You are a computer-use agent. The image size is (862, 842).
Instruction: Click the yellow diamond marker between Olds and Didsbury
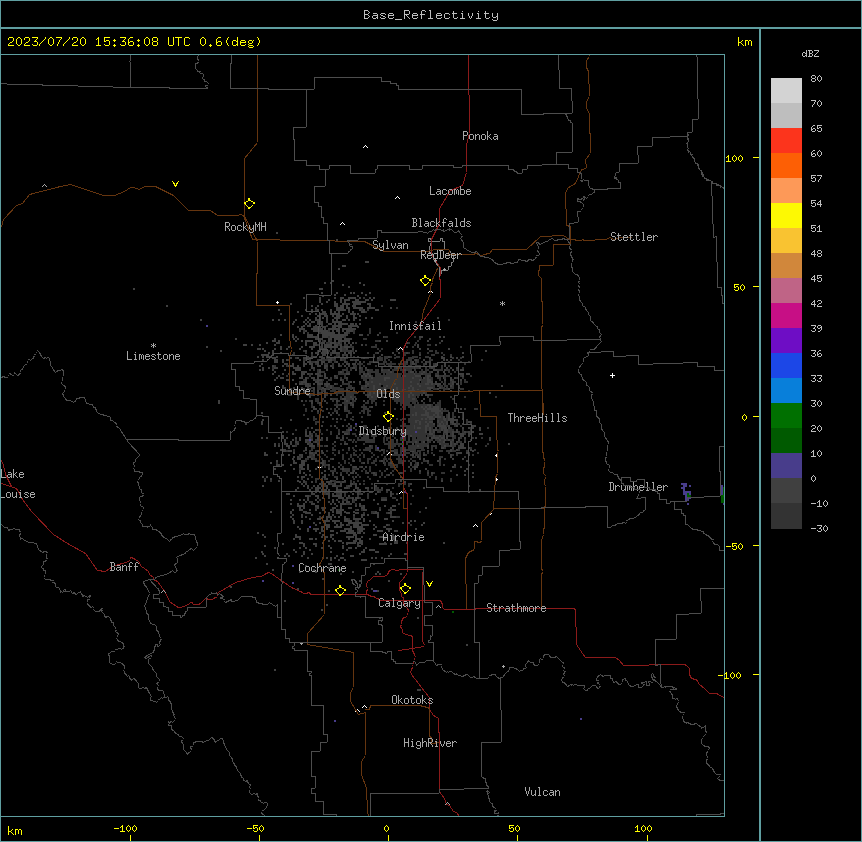click(388, 417)
